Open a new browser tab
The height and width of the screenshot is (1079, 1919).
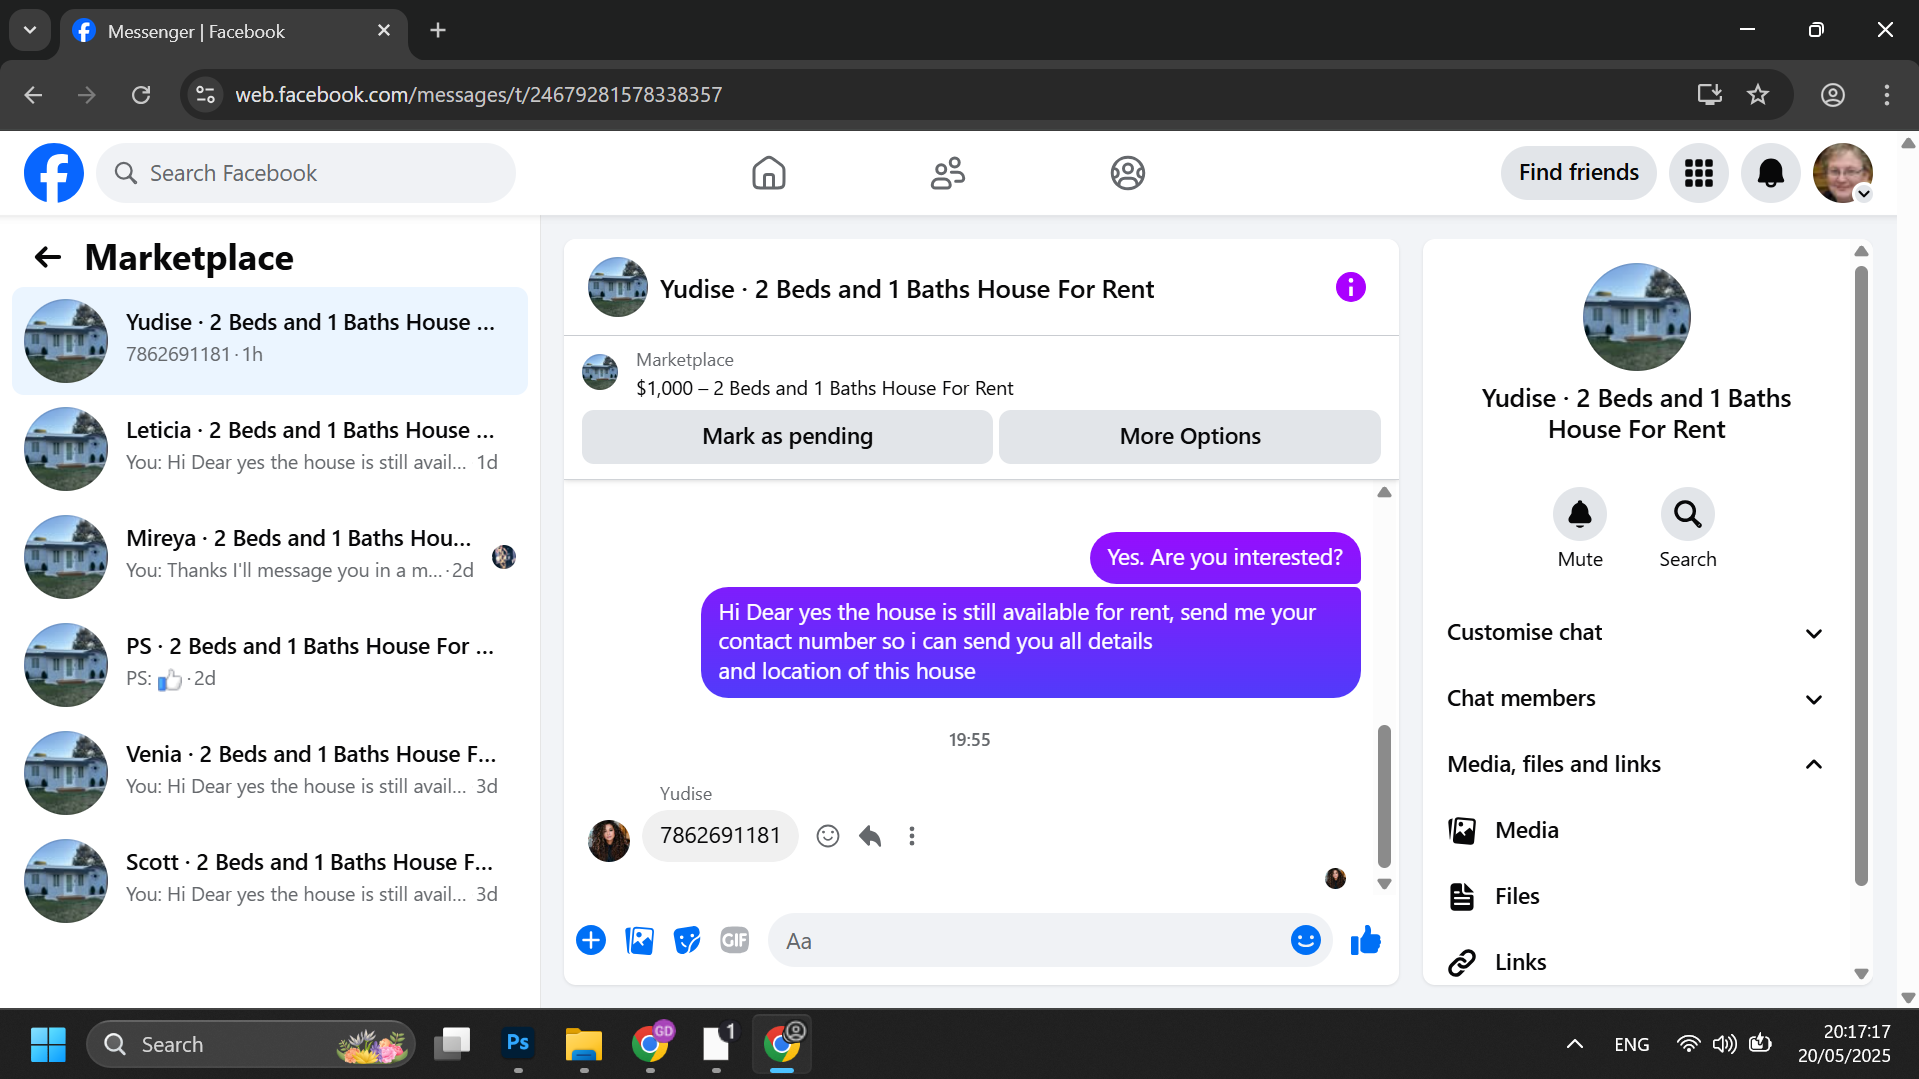tap(438, 30)
